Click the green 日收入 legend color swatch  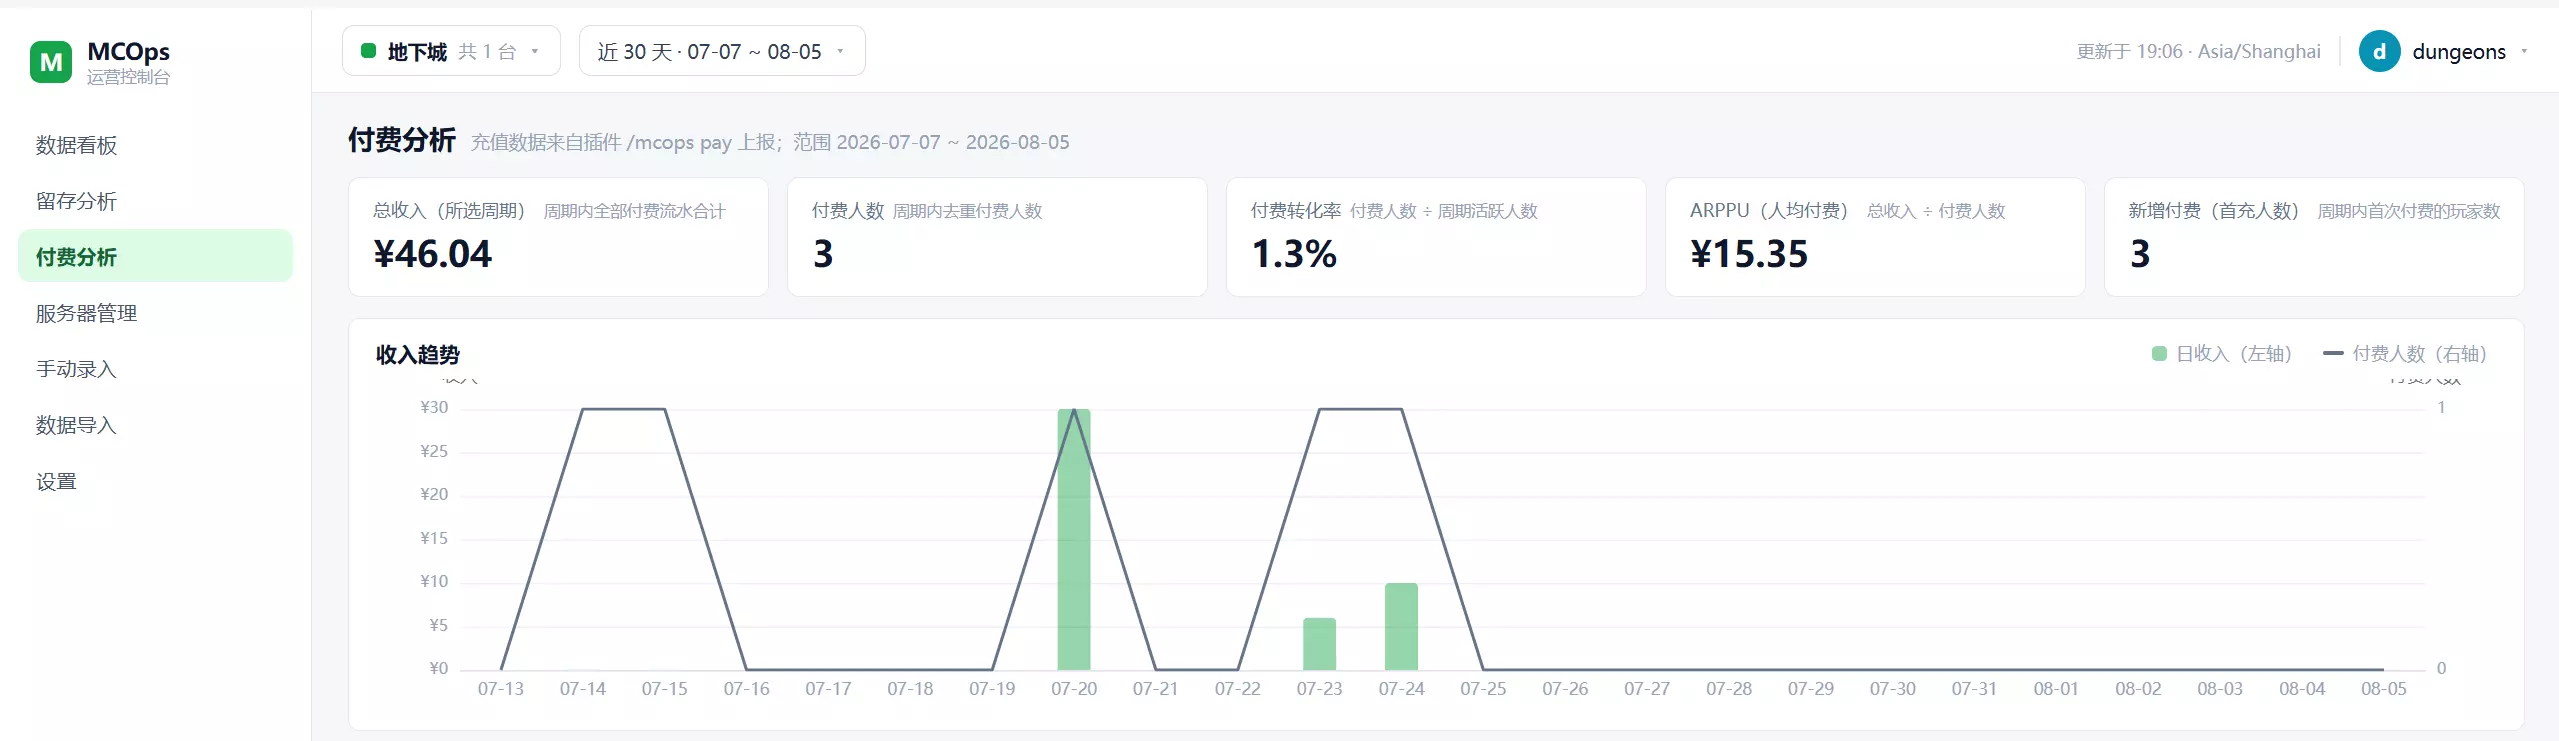(2159, 354)
